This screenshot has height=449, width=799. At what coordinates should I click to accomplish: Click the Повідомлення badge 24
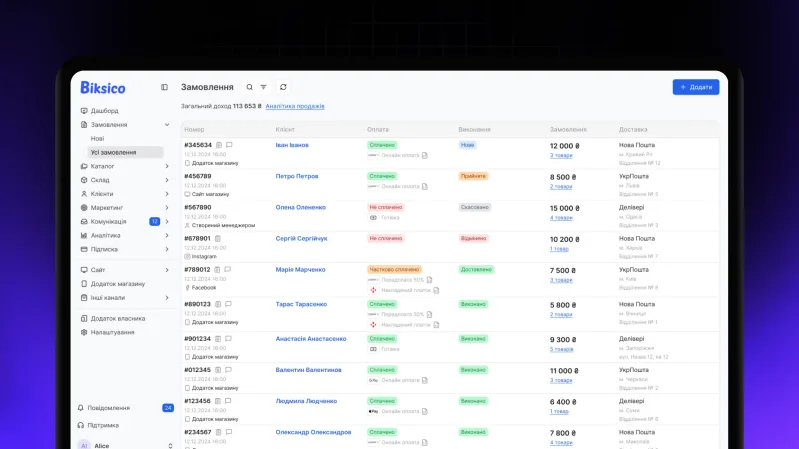pos(168,408)
